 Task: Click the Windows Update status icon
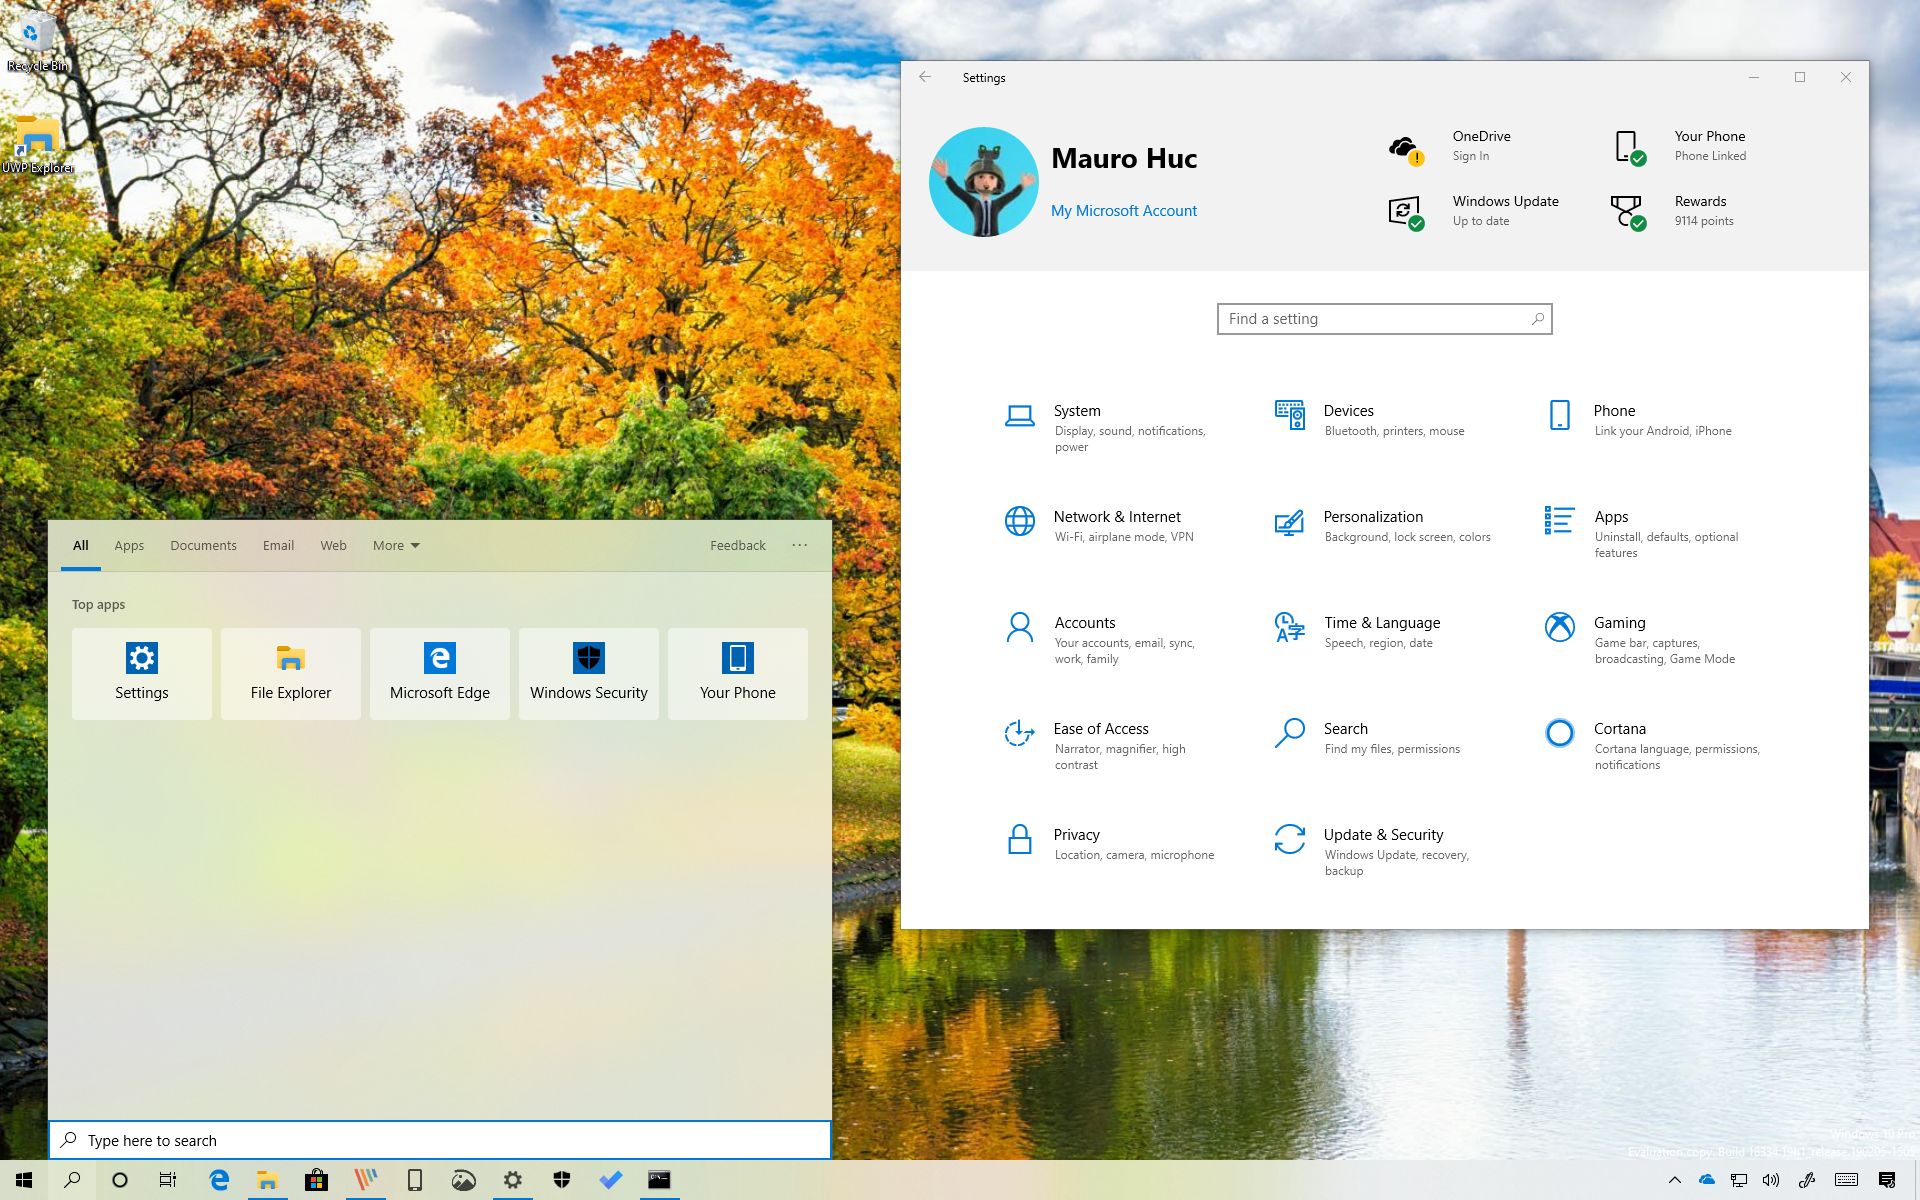pyautogui.click(x=1406, y=213)
